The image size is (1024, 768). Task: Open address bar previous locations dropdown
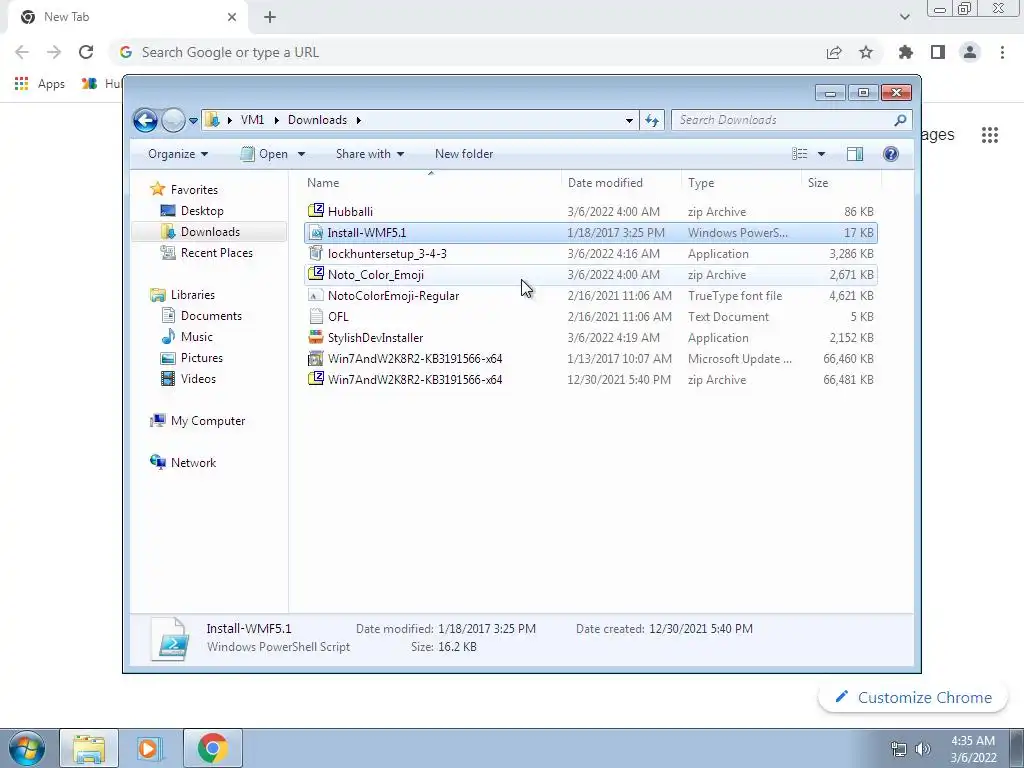629,120
